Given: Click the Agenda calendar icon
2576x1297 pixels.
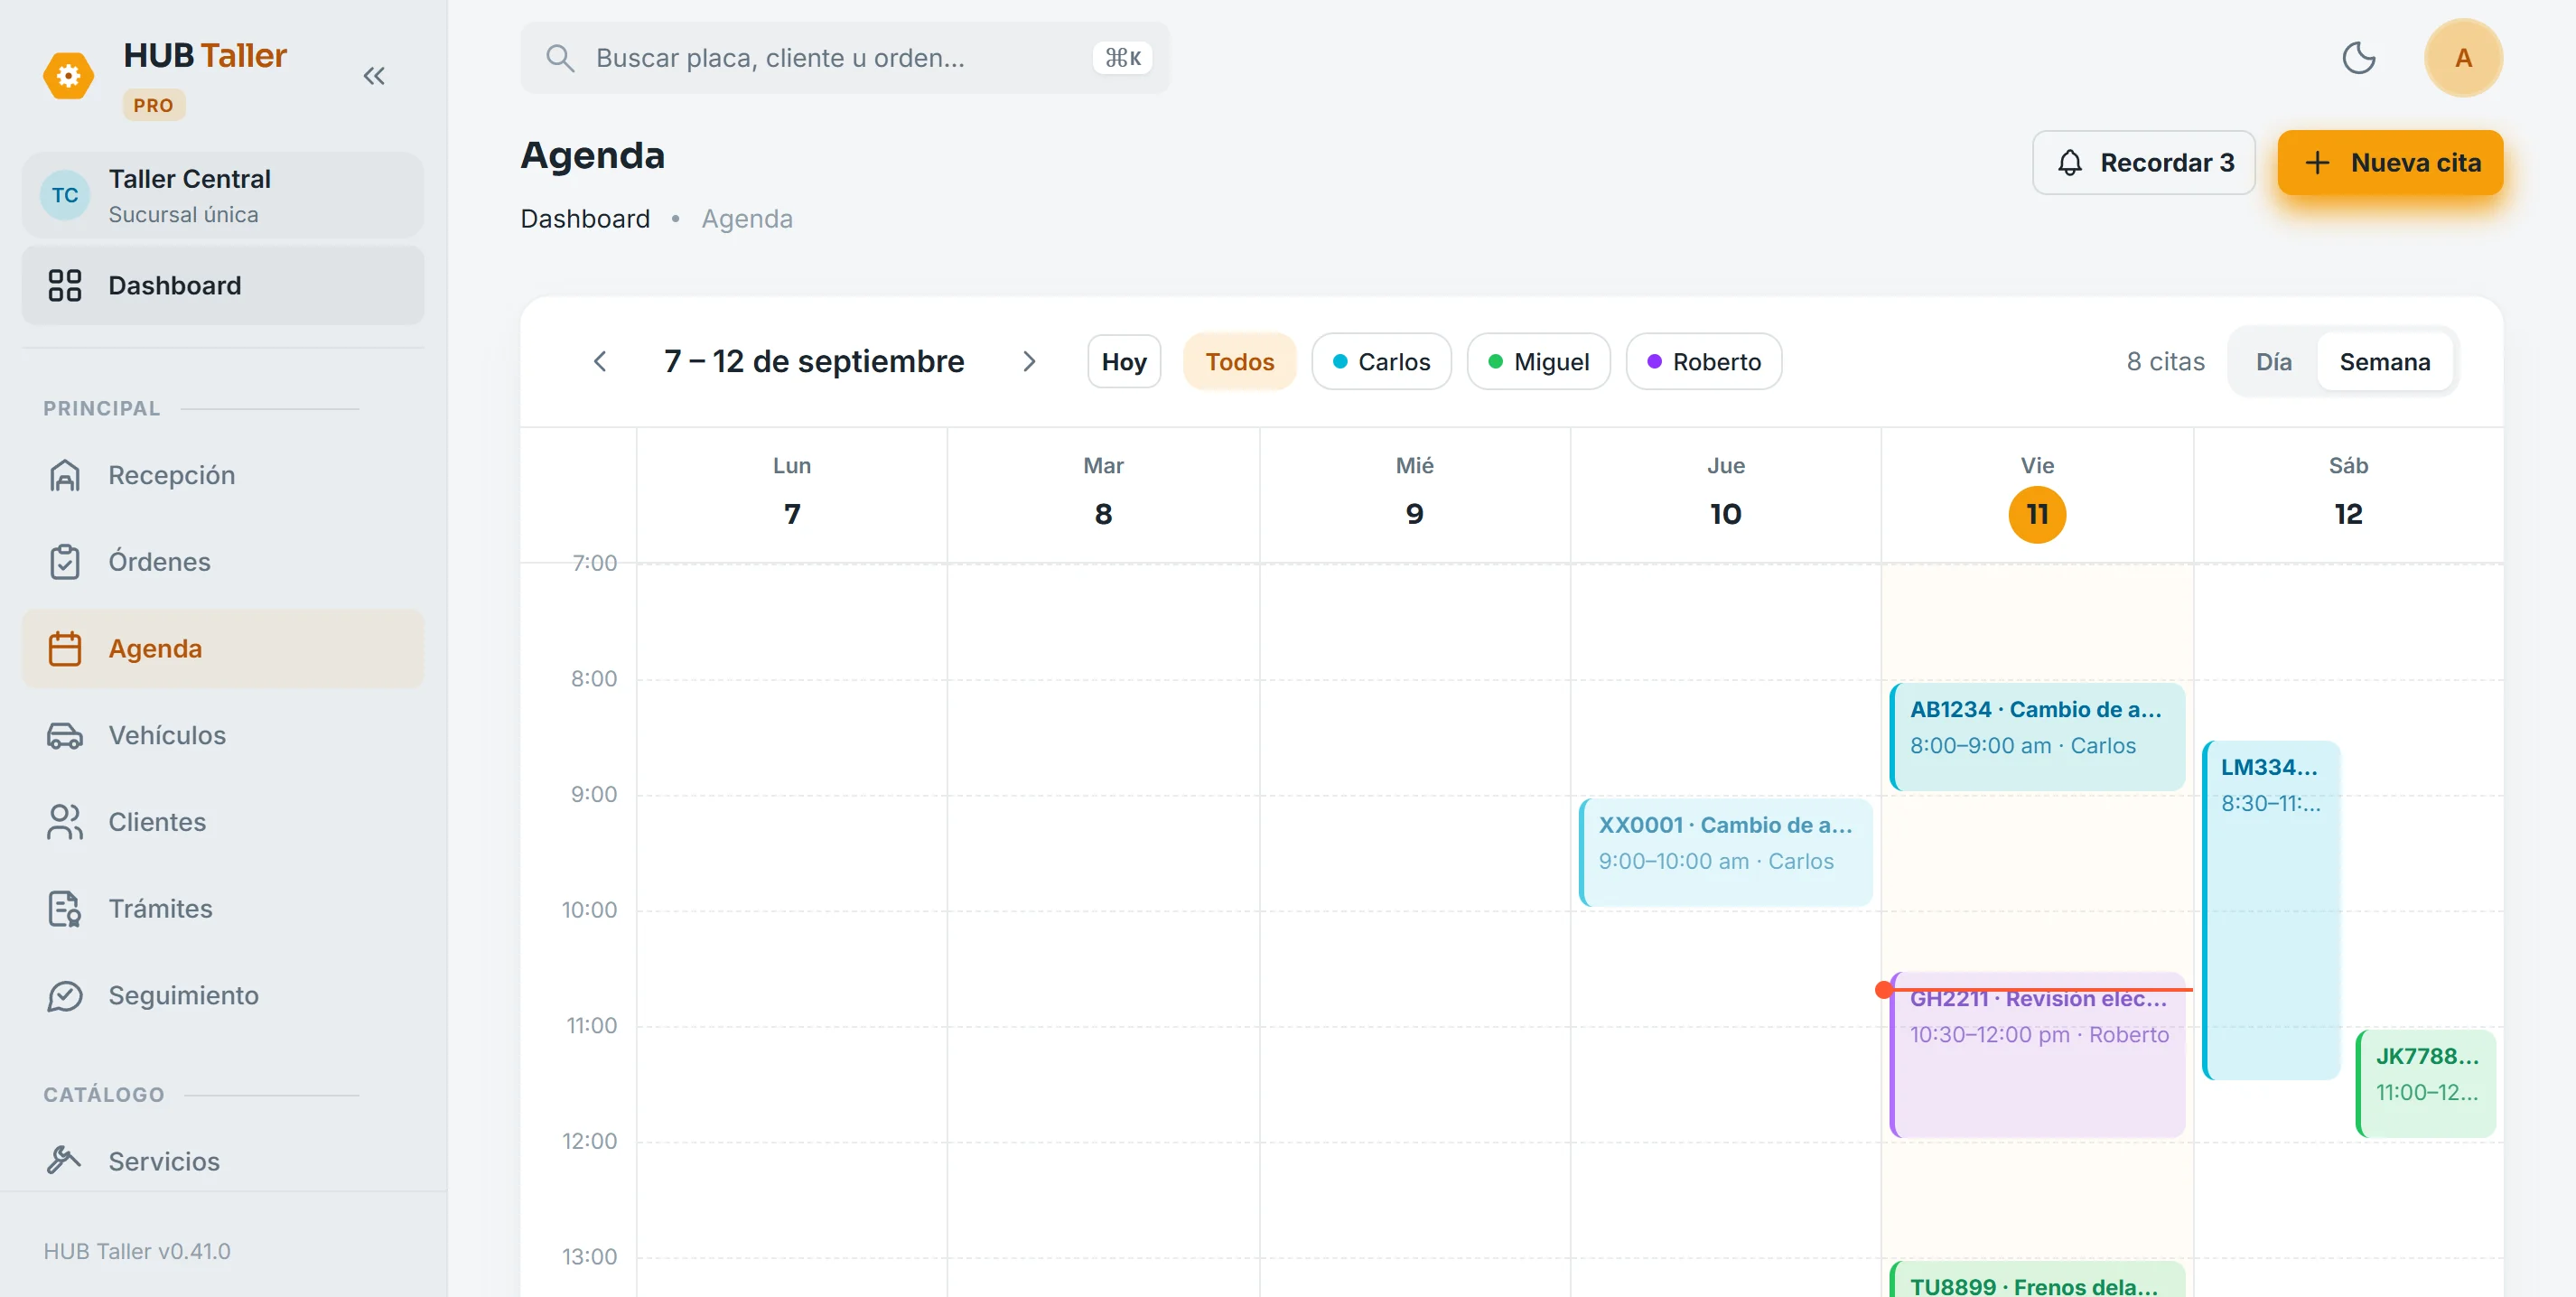Looking at the screenshot, I should tap(65, 648).
